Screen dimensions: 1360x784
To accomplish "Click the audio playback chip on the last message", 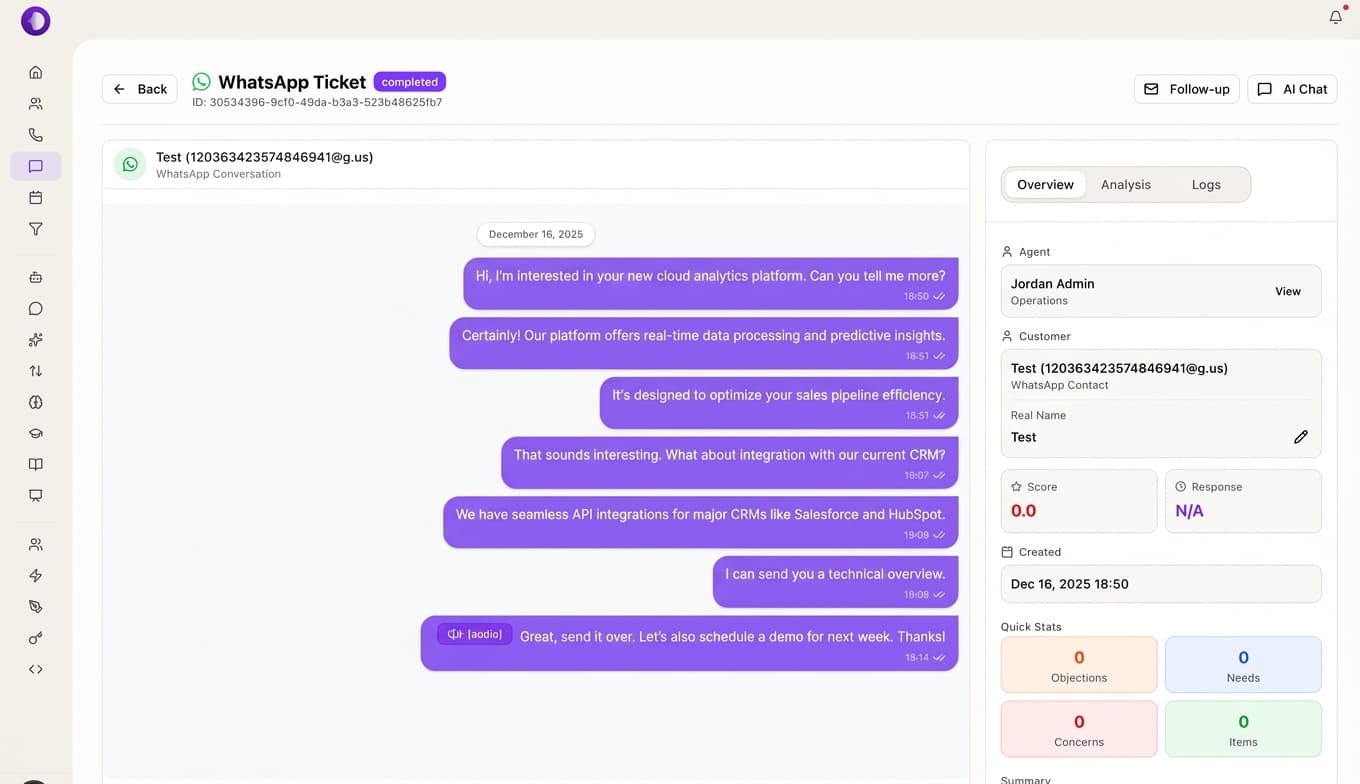I will 474,633.
